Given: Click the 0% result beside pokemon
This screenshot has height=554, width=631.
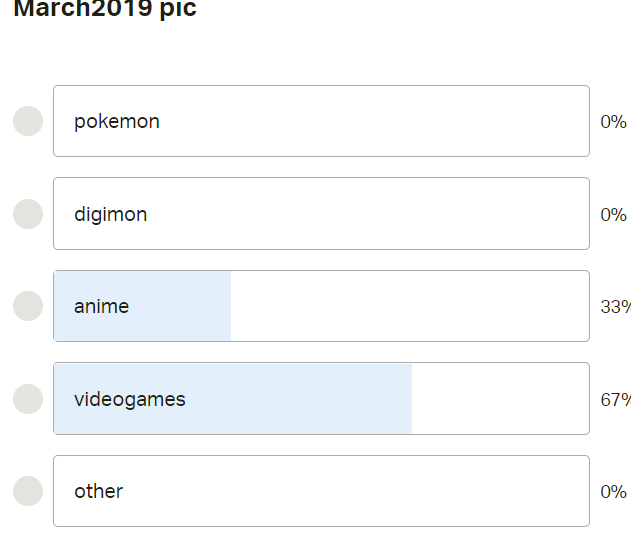Looking at the screenshot, I should point(613,122).
